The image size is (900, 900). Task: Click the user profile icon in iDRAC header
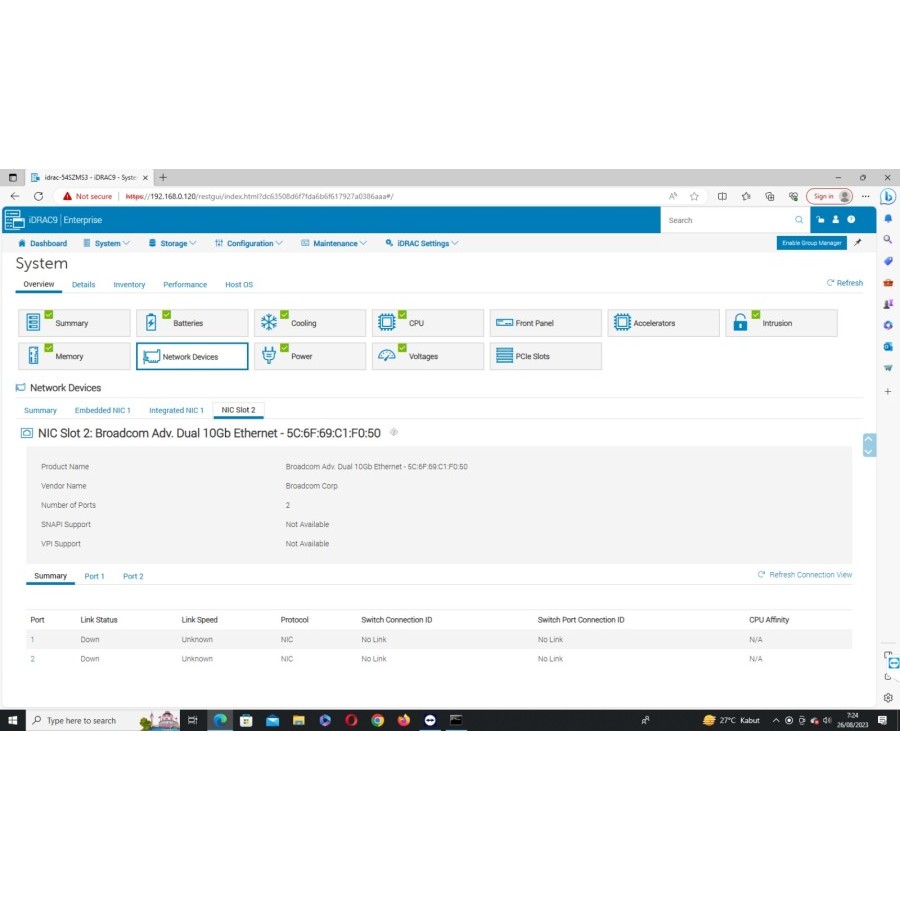[x=836, y=219]
